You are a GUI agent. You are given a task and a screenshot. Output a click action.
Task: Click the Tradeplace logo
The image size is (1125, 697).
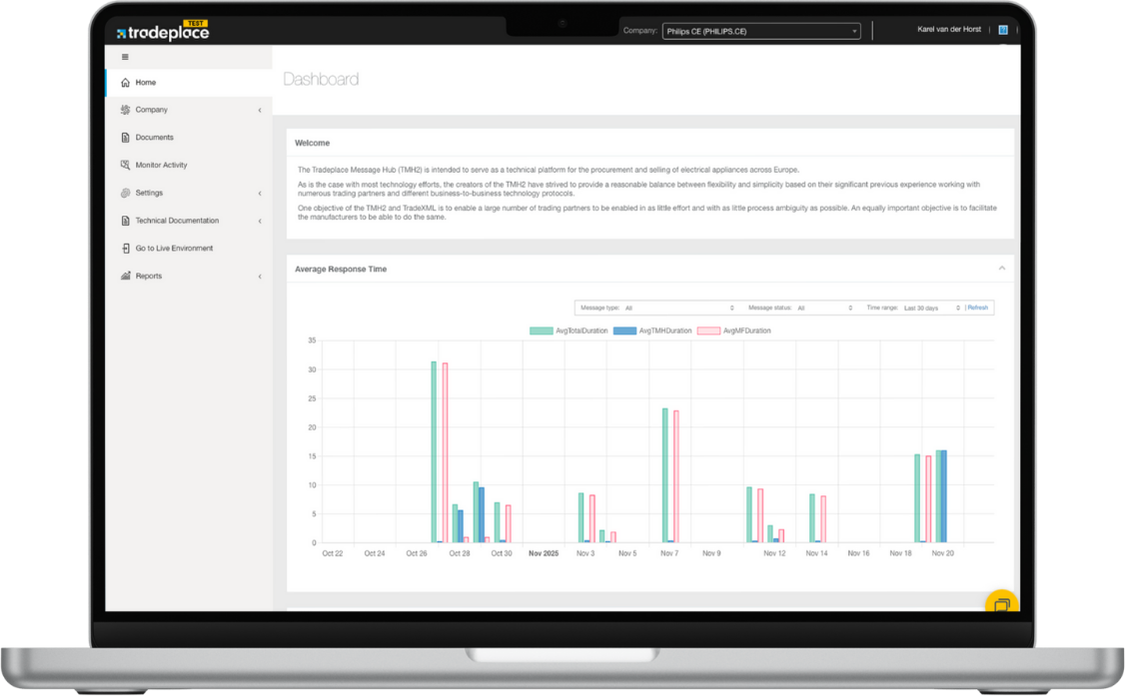click(x=162, y=32)
